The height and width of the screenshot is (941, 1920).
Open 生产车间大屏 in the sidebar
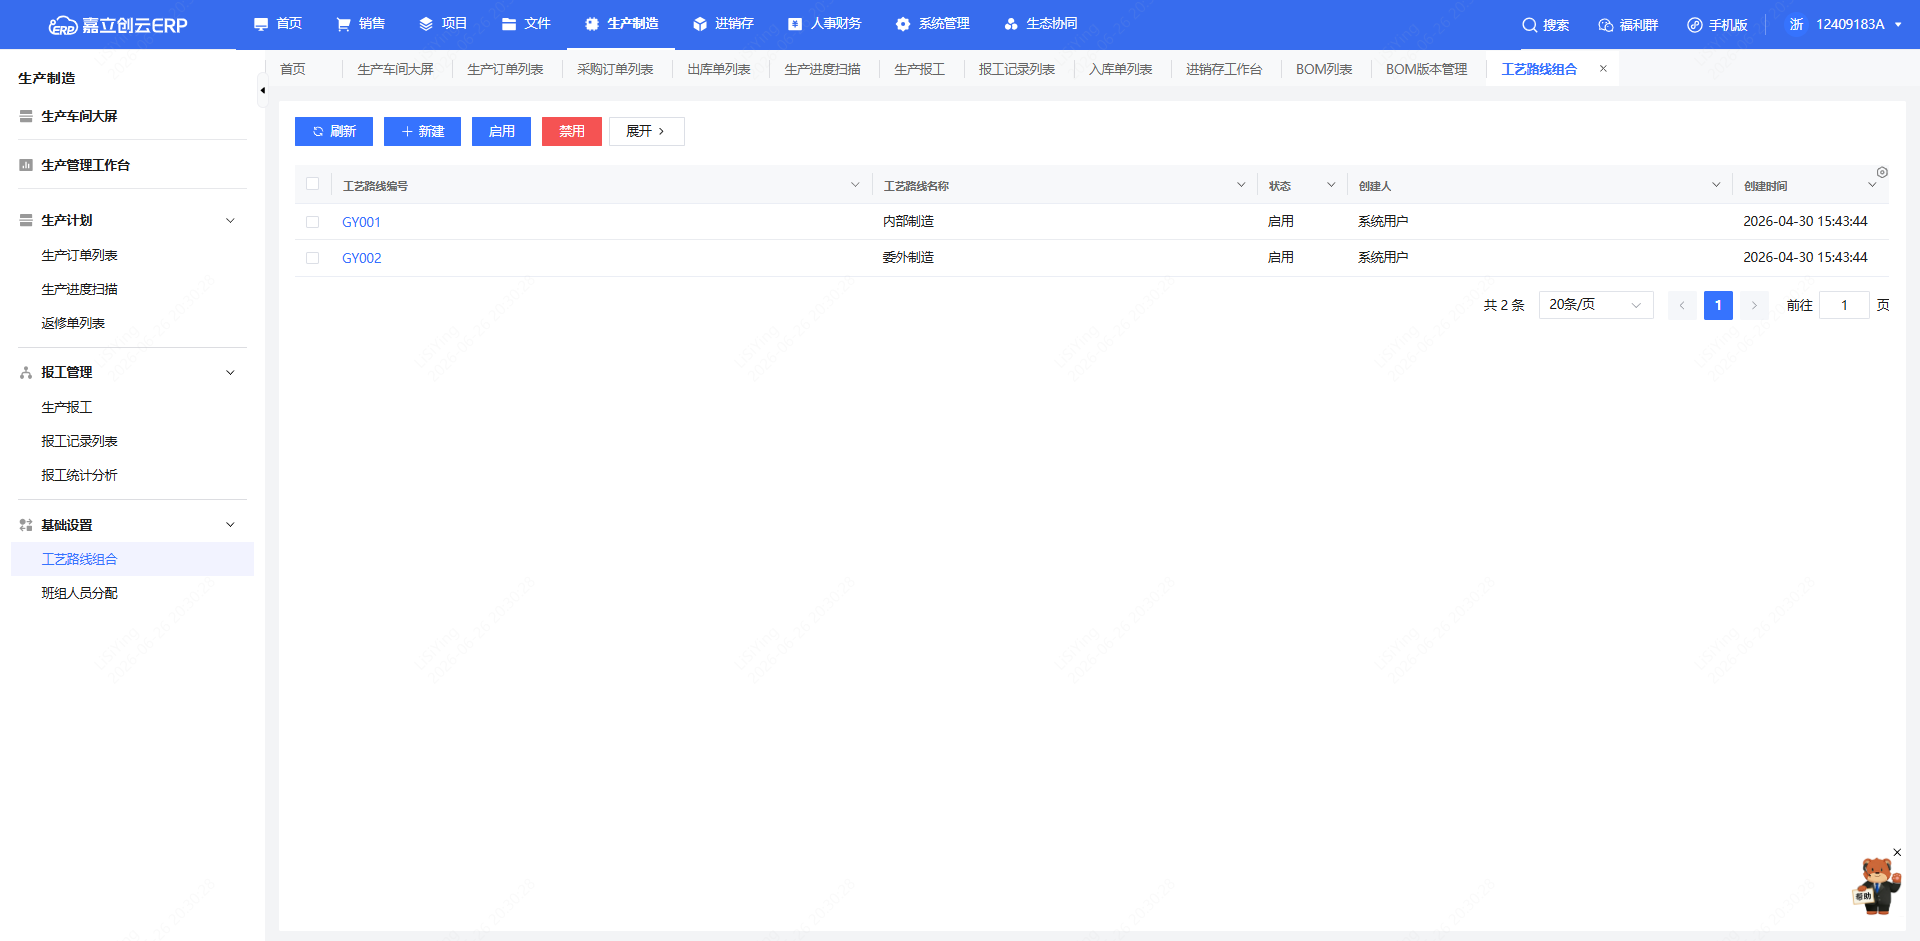click(79, 116)
